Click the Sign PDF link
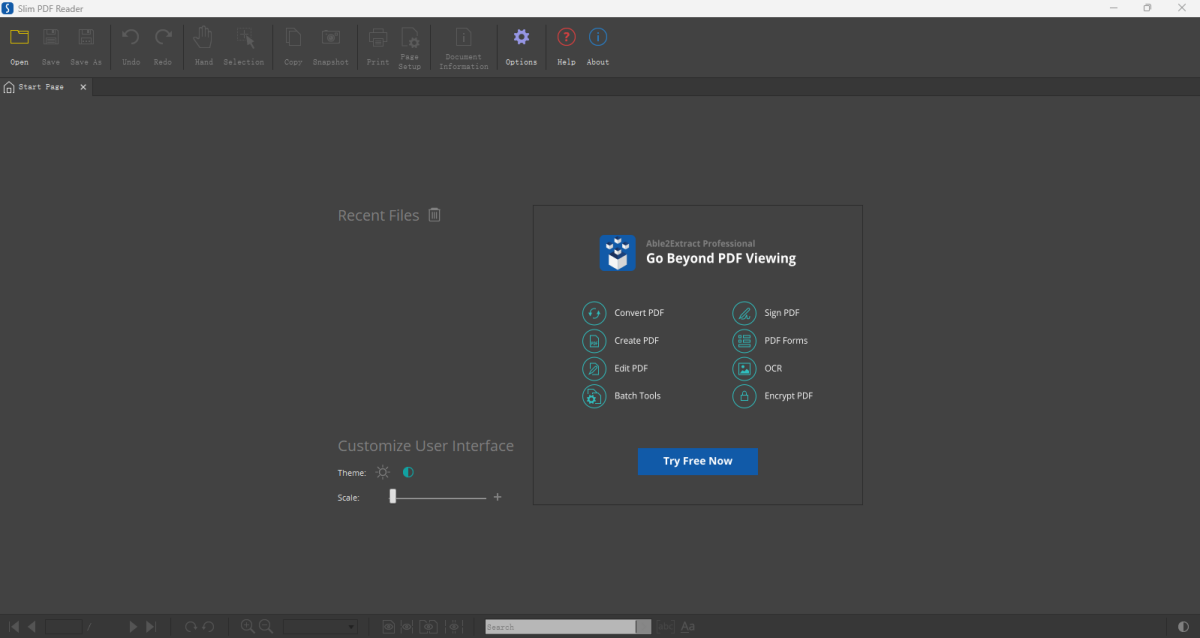 coord(781,313)
